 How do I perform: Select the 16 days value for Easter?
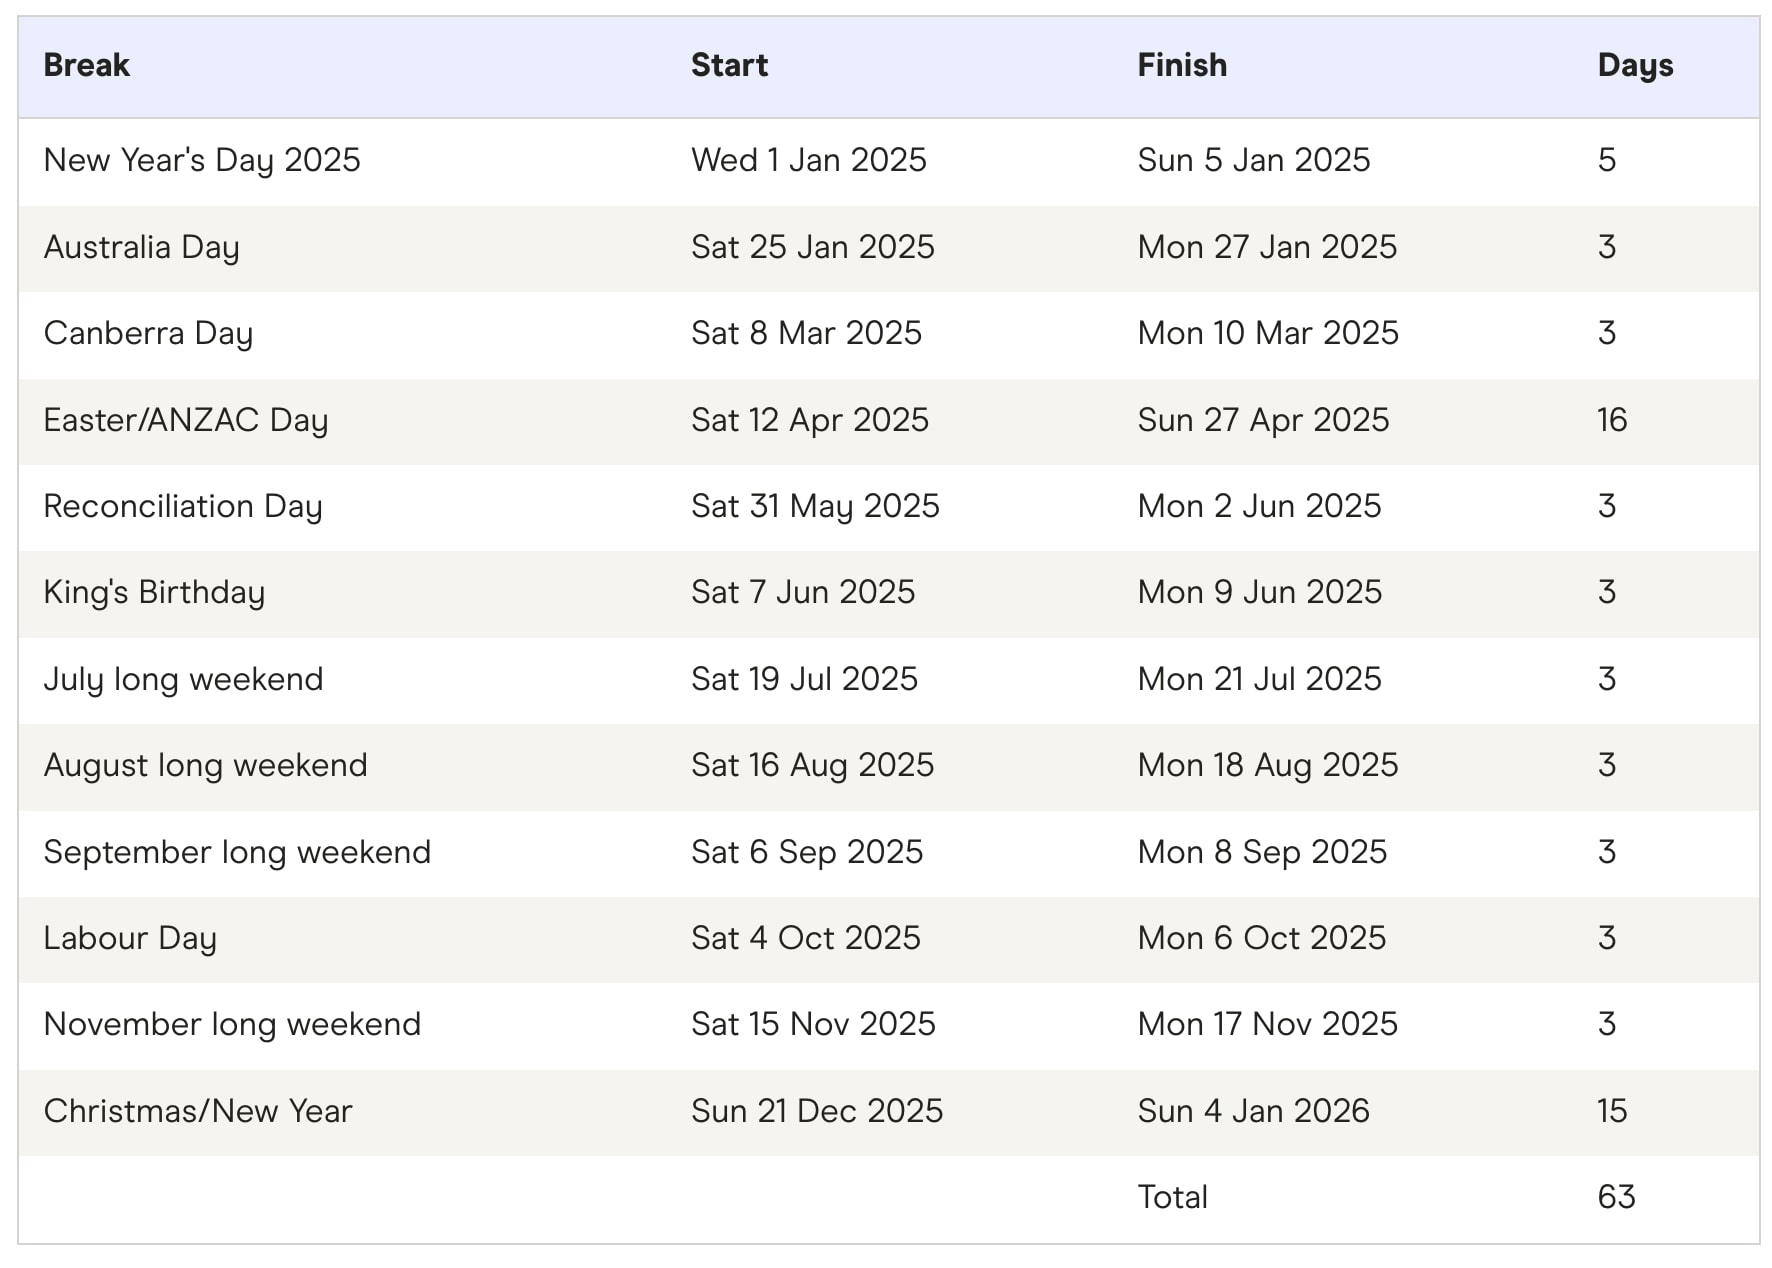[x=1612, y=420]
